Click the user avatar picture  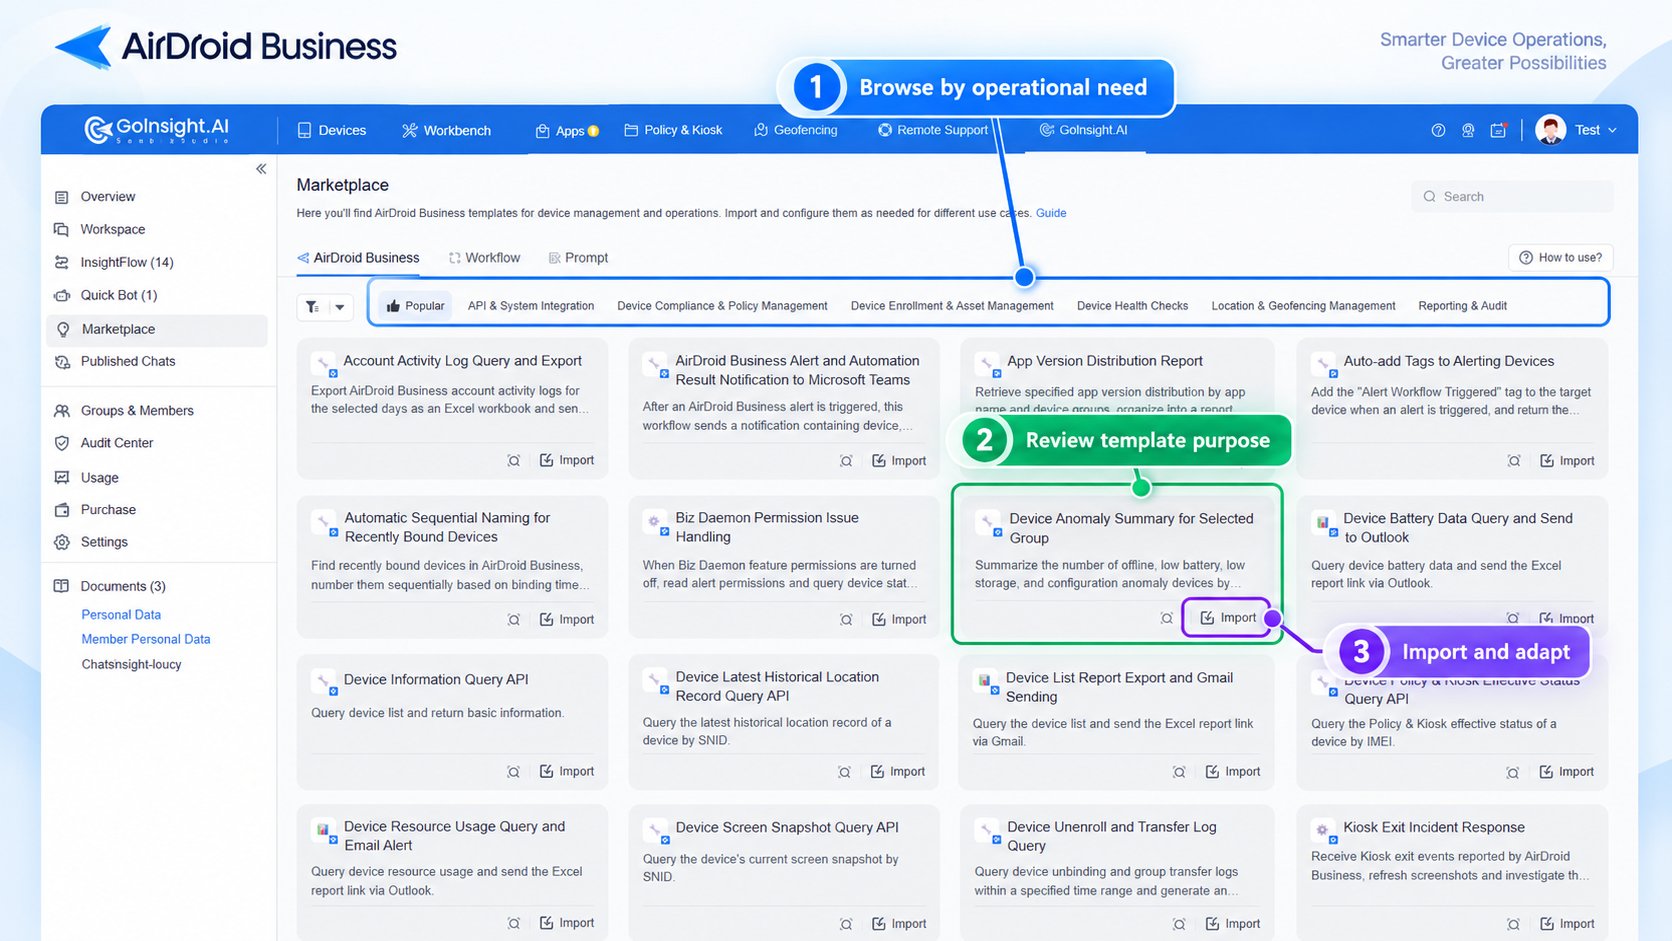(1550, 130)
